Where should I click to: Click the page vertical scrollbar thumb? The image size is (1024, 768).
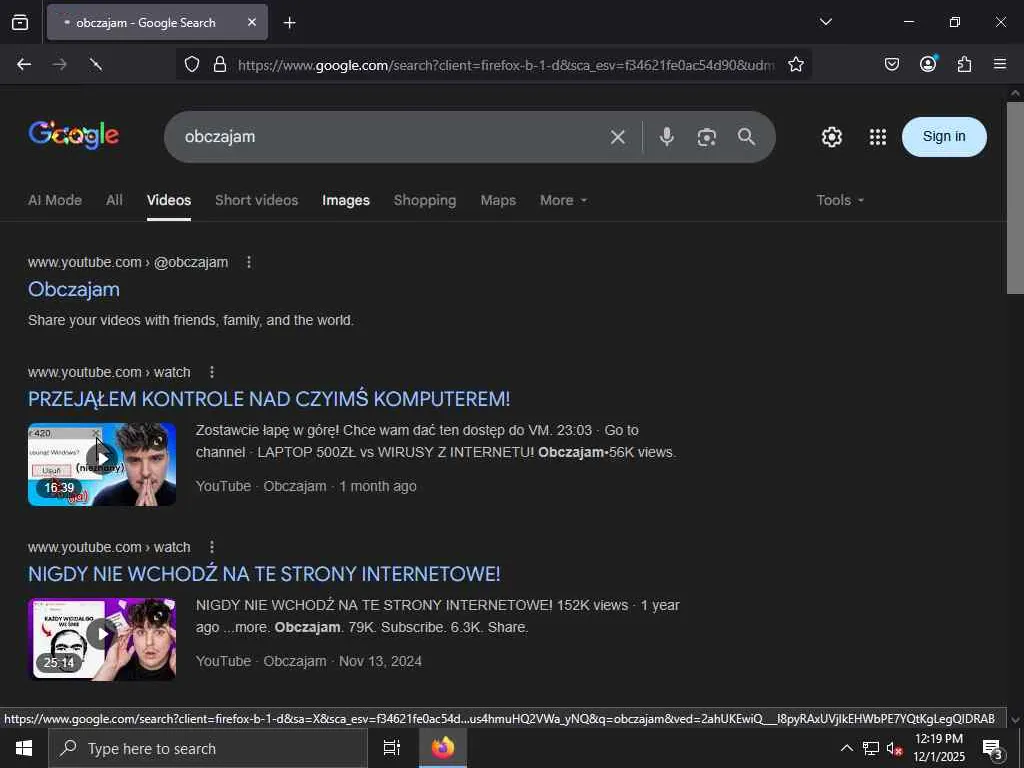[x=1015, y=198]
